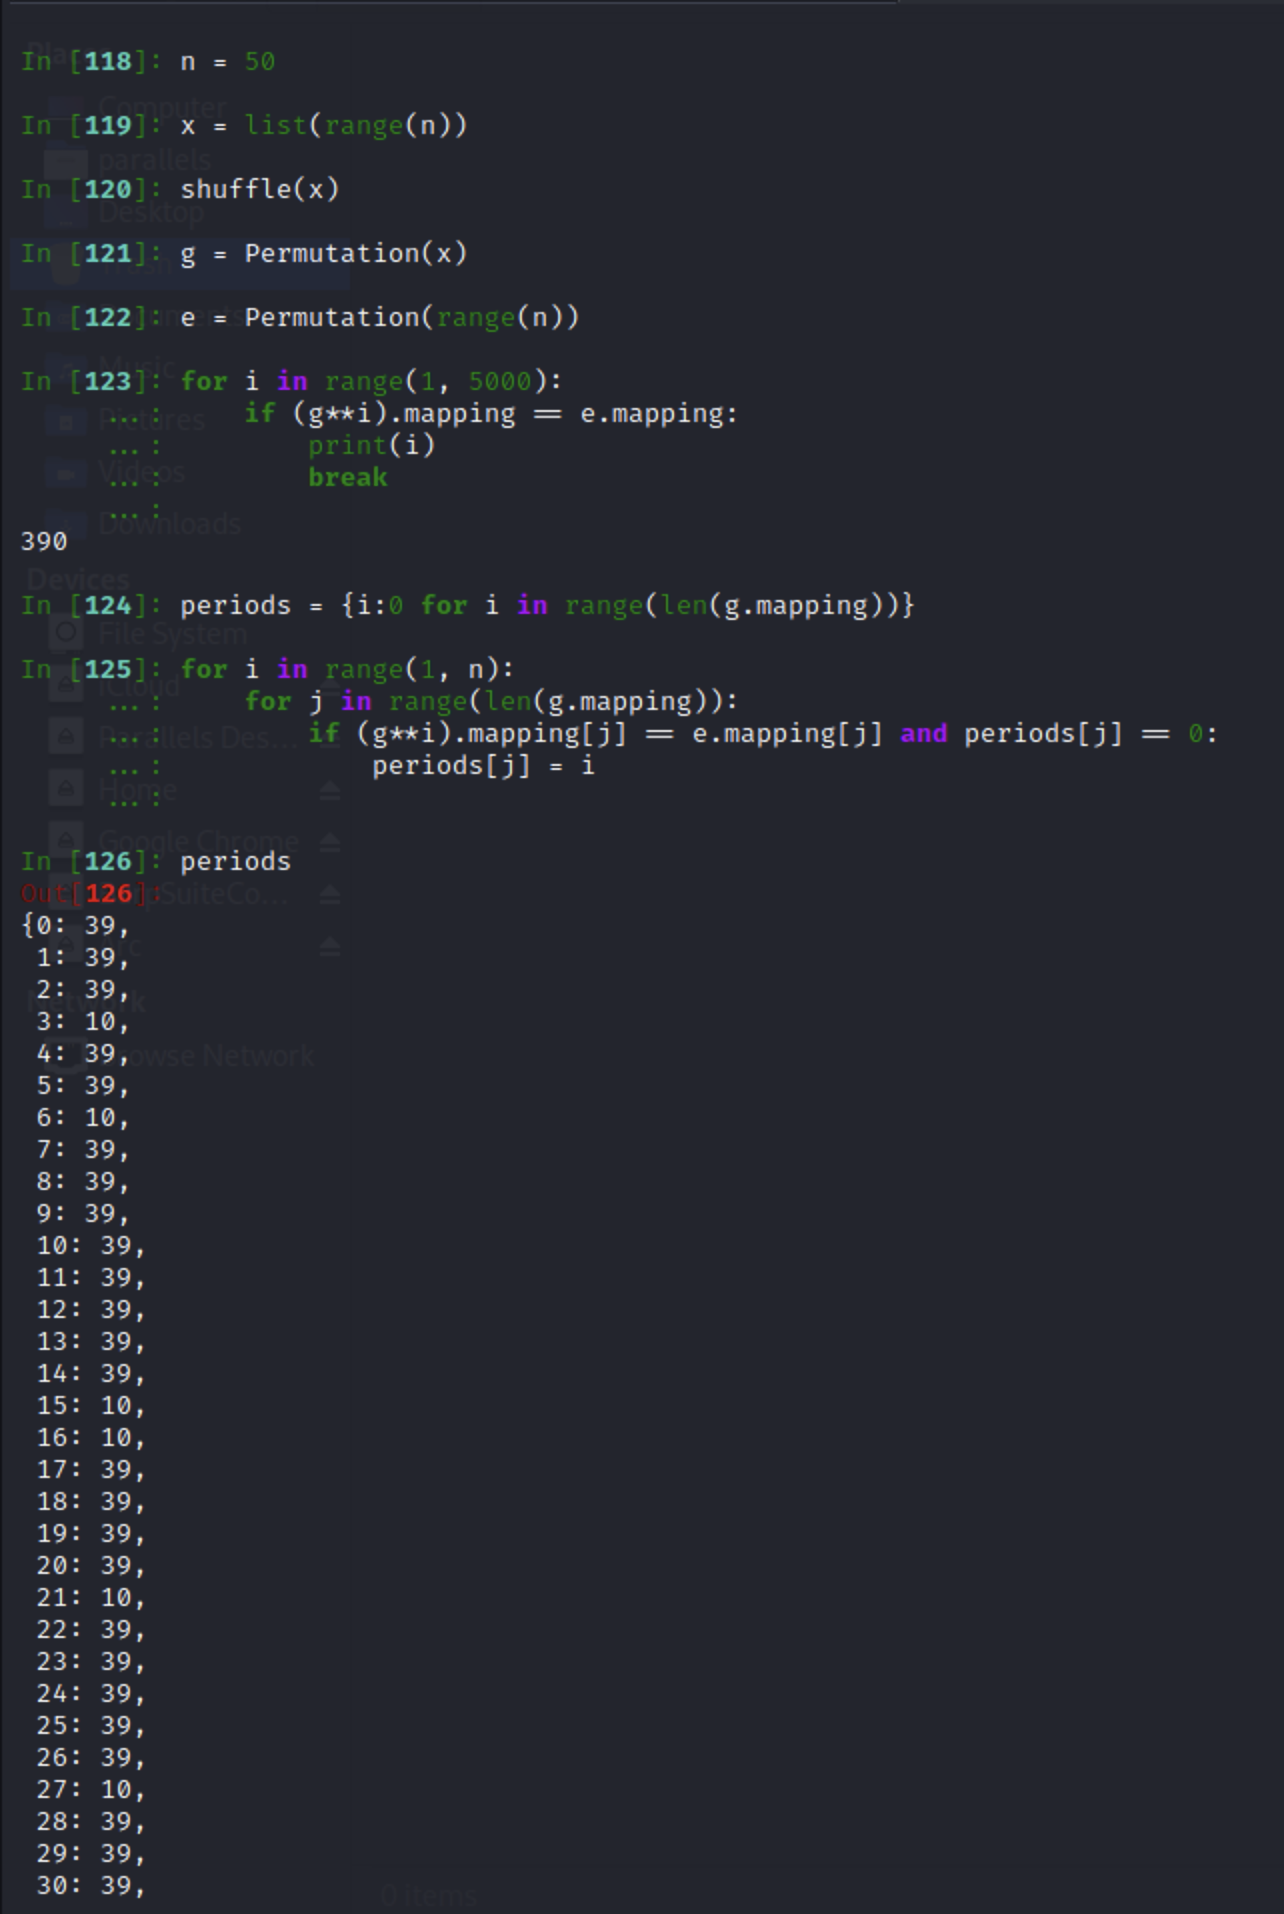Click the output row '24: 39,'
Viewport: 1284px width, 1914px height.
click(91, 1694)
